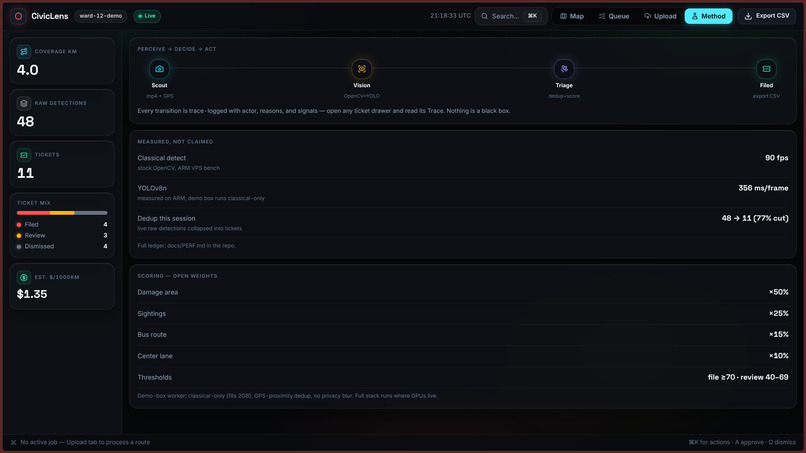Click the Bus route weight row
Image resolution: width=806 pixels, height=453 pixels.
463,335
